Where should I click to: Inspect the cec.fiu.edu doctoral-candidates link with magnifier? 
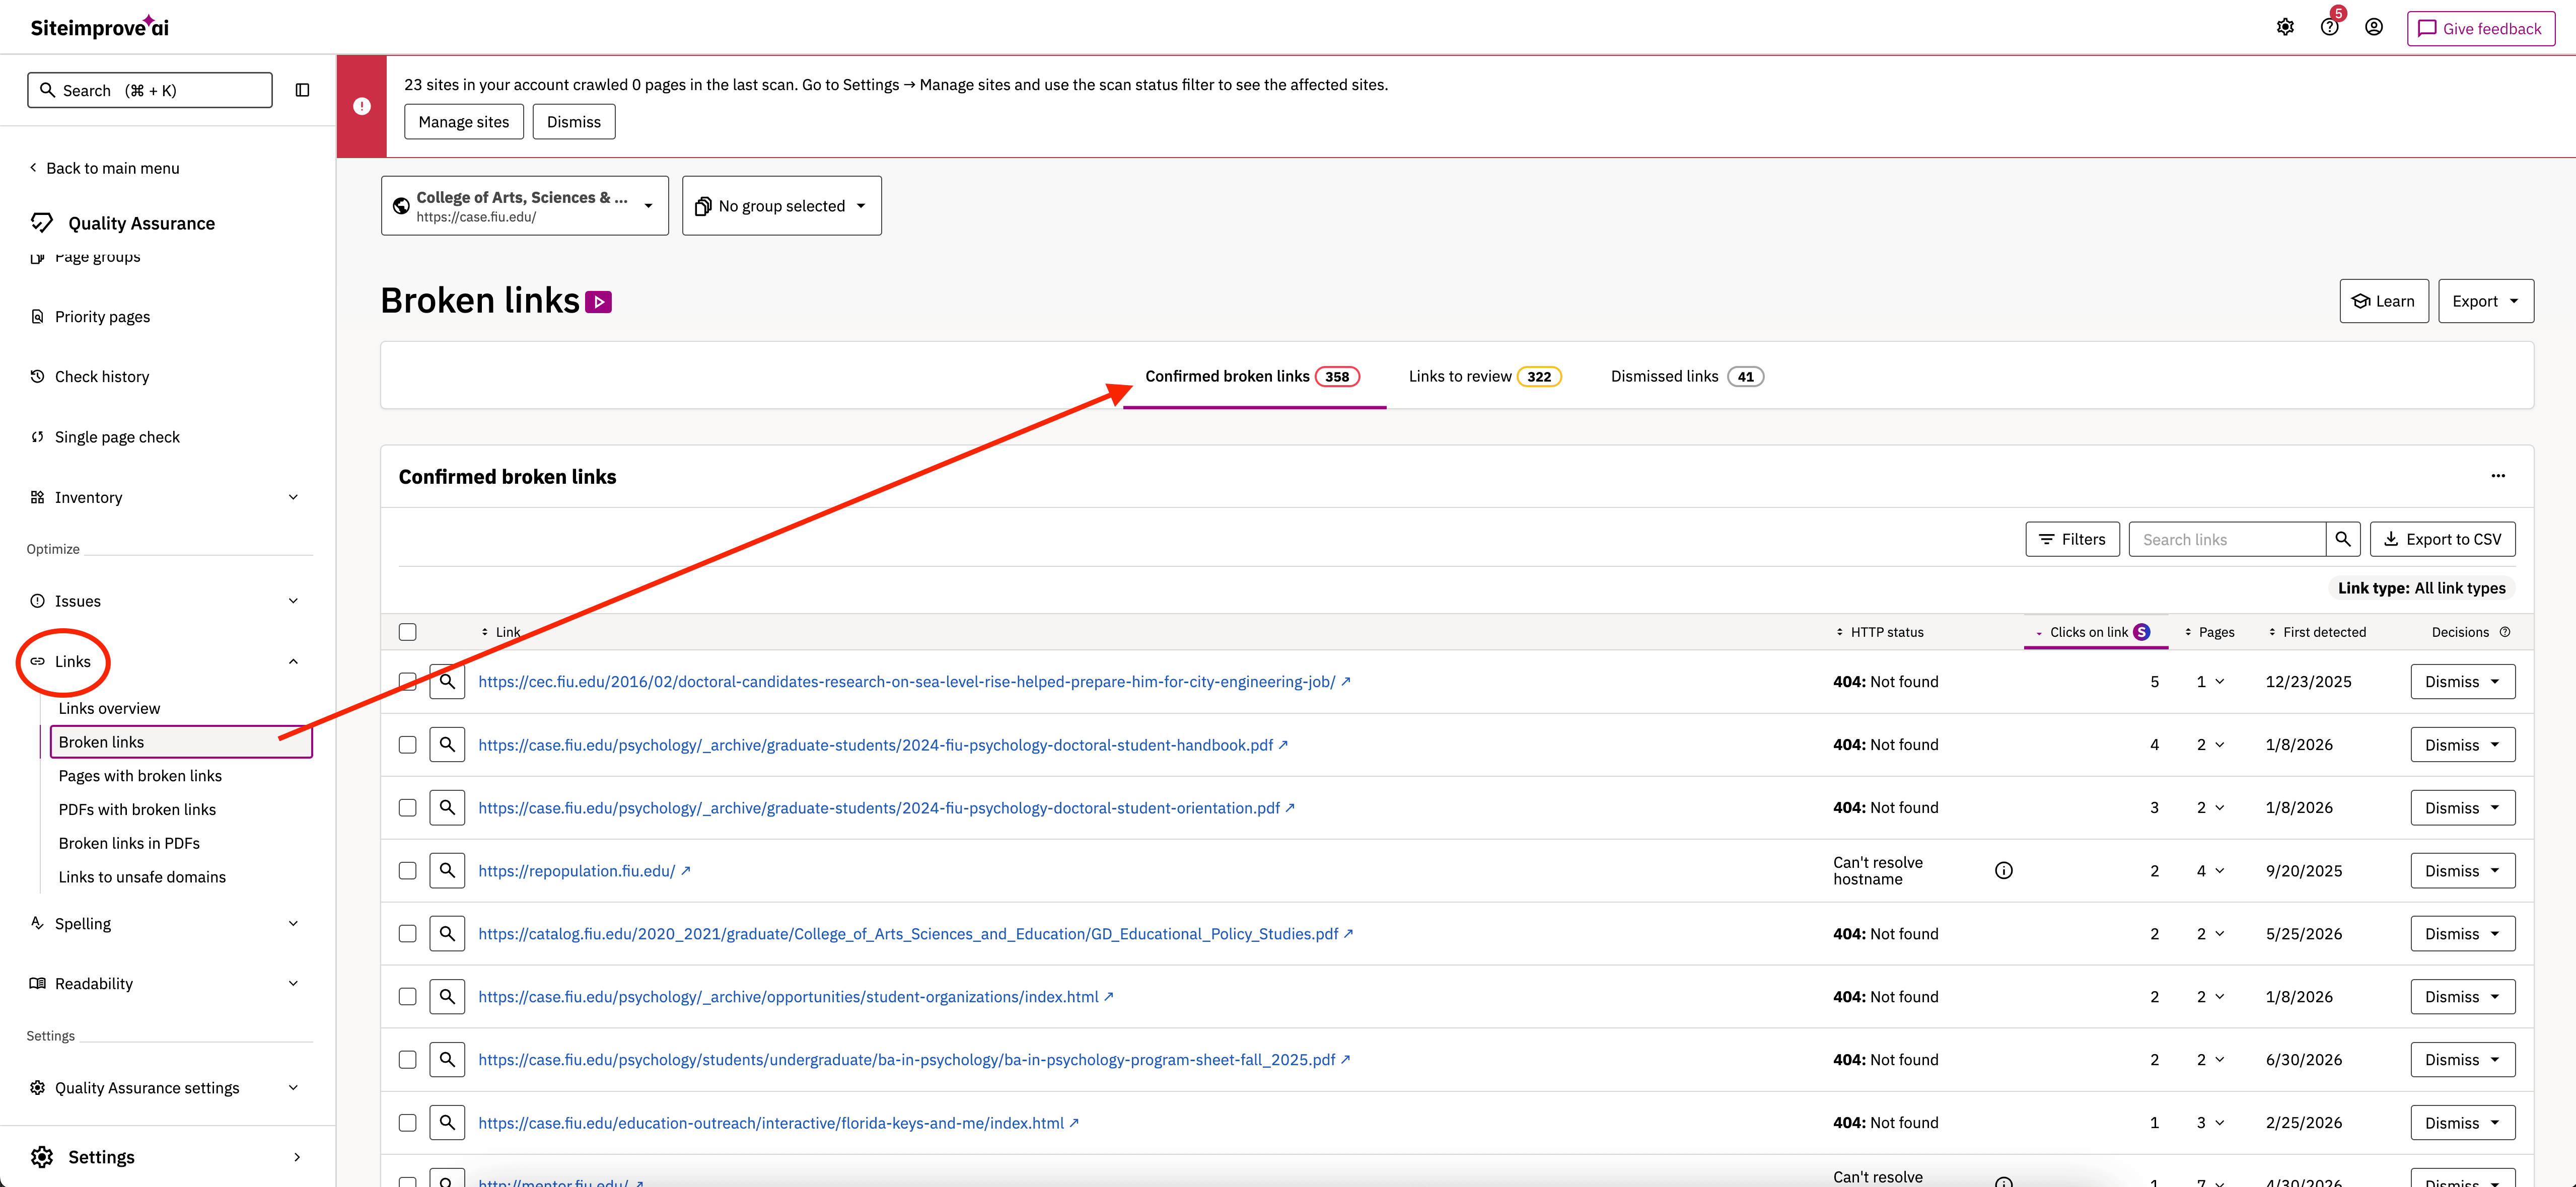tap(447, 681)
